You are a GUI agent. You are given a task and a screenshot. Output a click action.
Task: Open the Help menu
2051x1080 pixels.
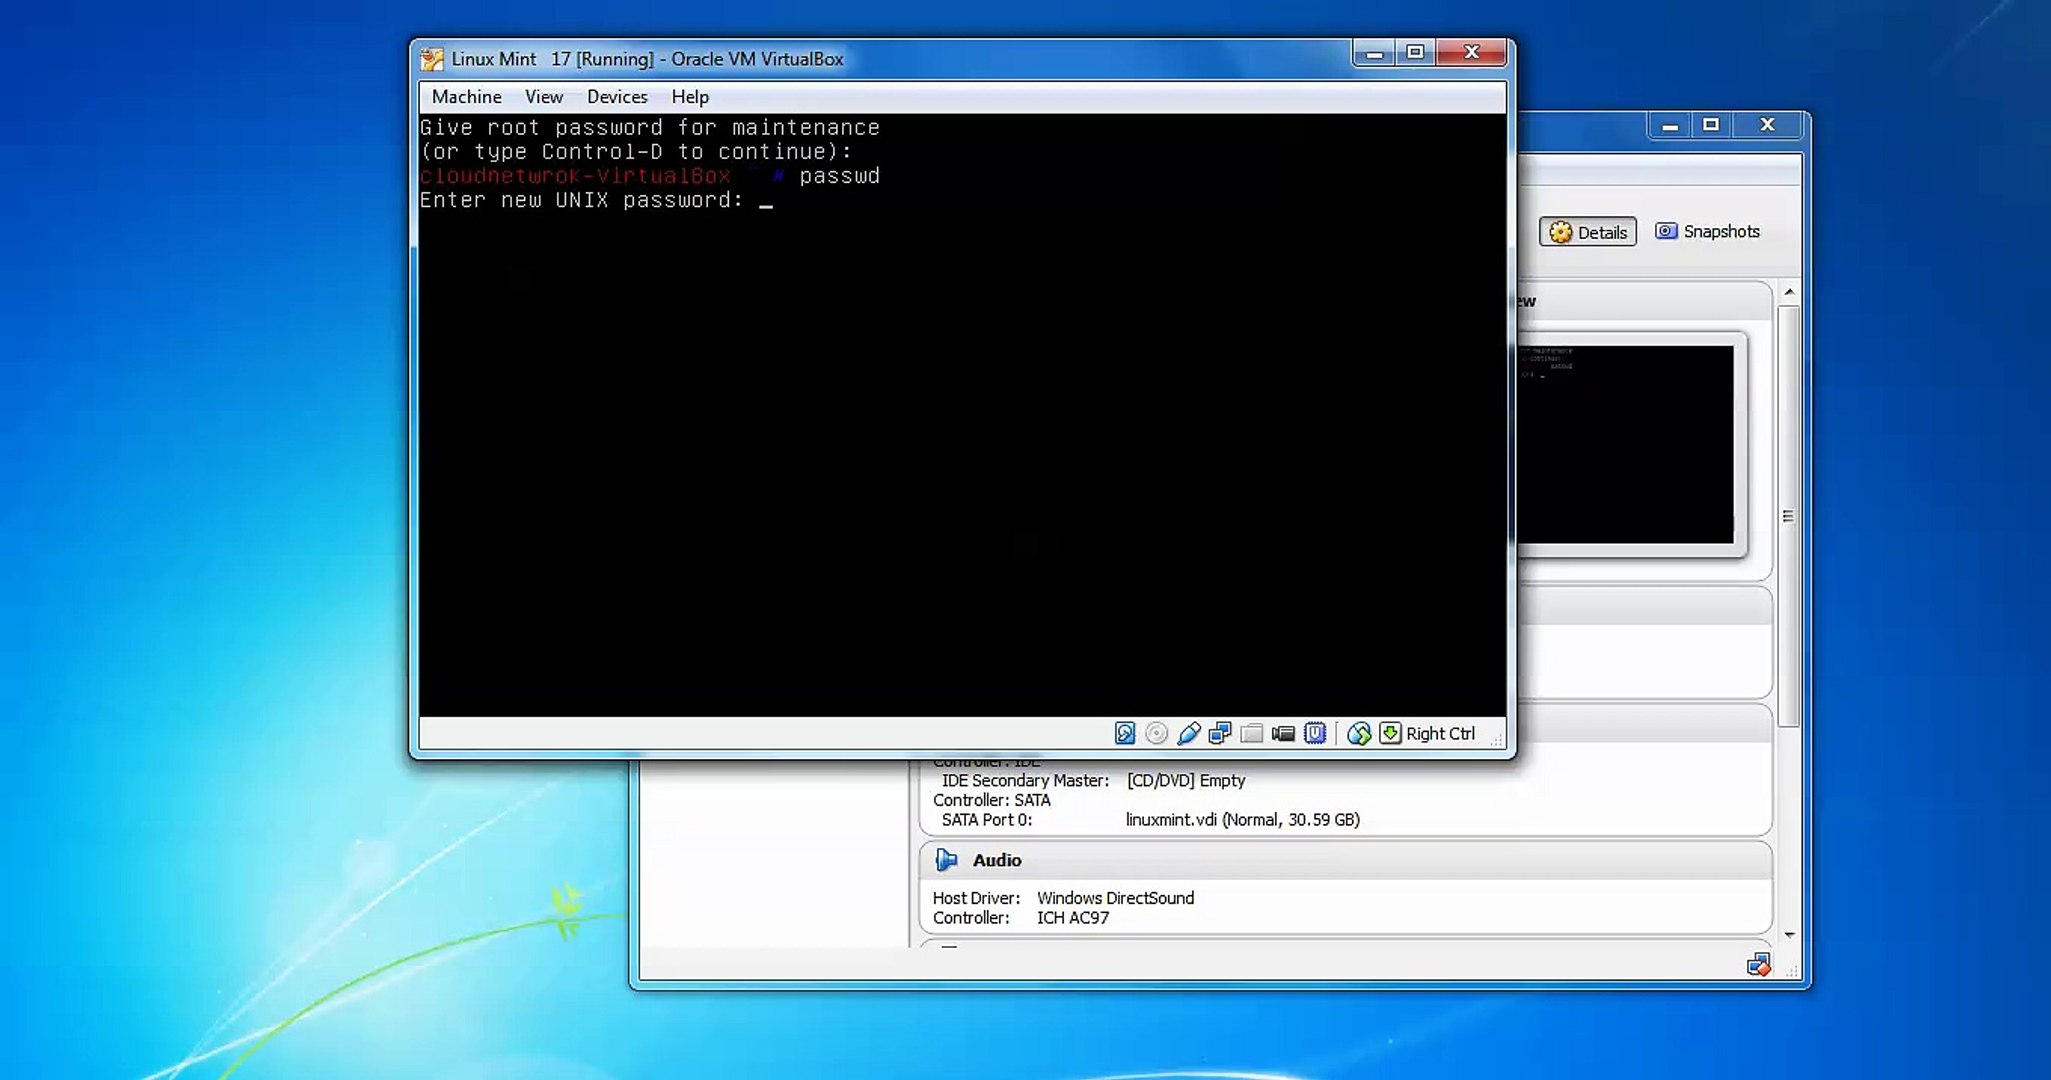(x=689, y=96)
